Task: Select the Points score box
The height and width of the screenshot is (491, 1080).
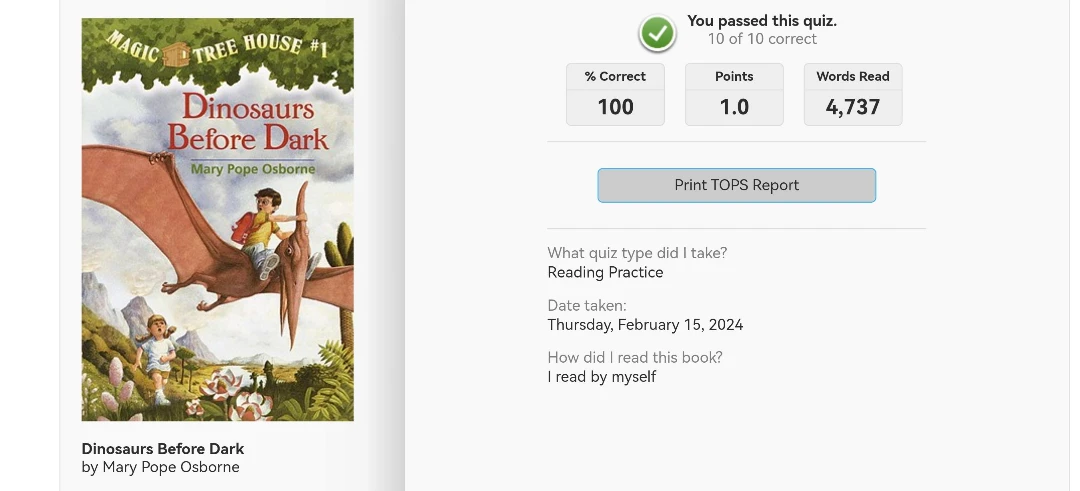Action: coord(734,94)
